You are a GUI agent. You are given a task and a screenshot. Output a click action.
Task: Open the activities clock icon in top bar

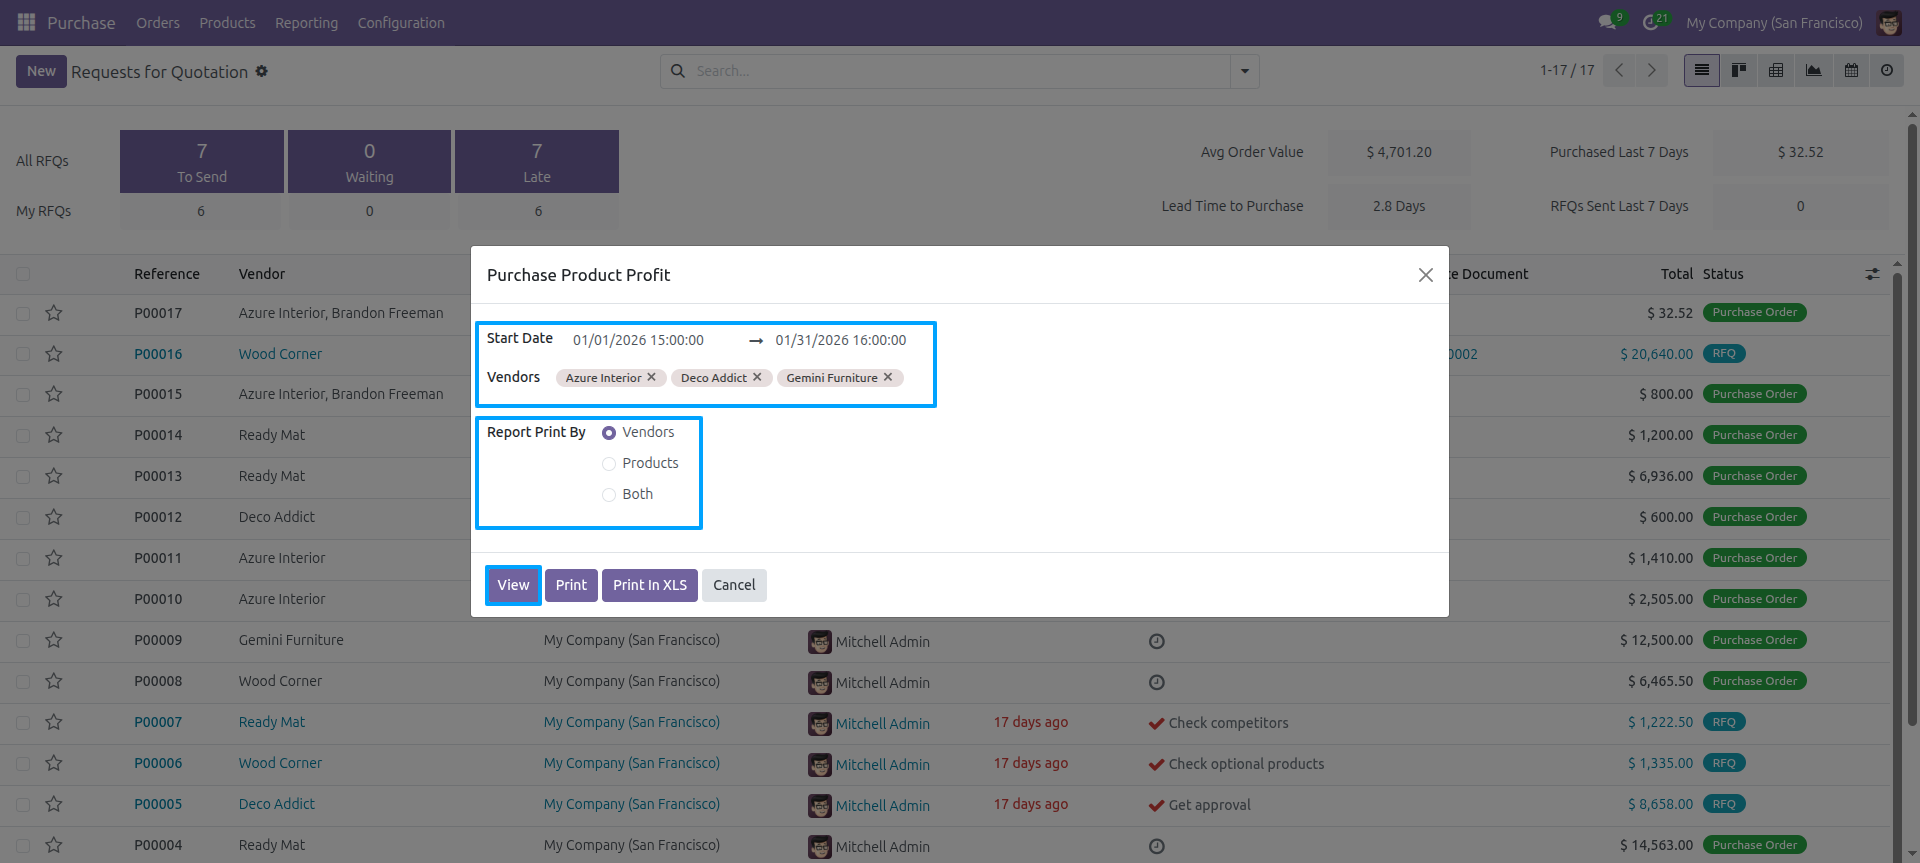[1651, 22]
